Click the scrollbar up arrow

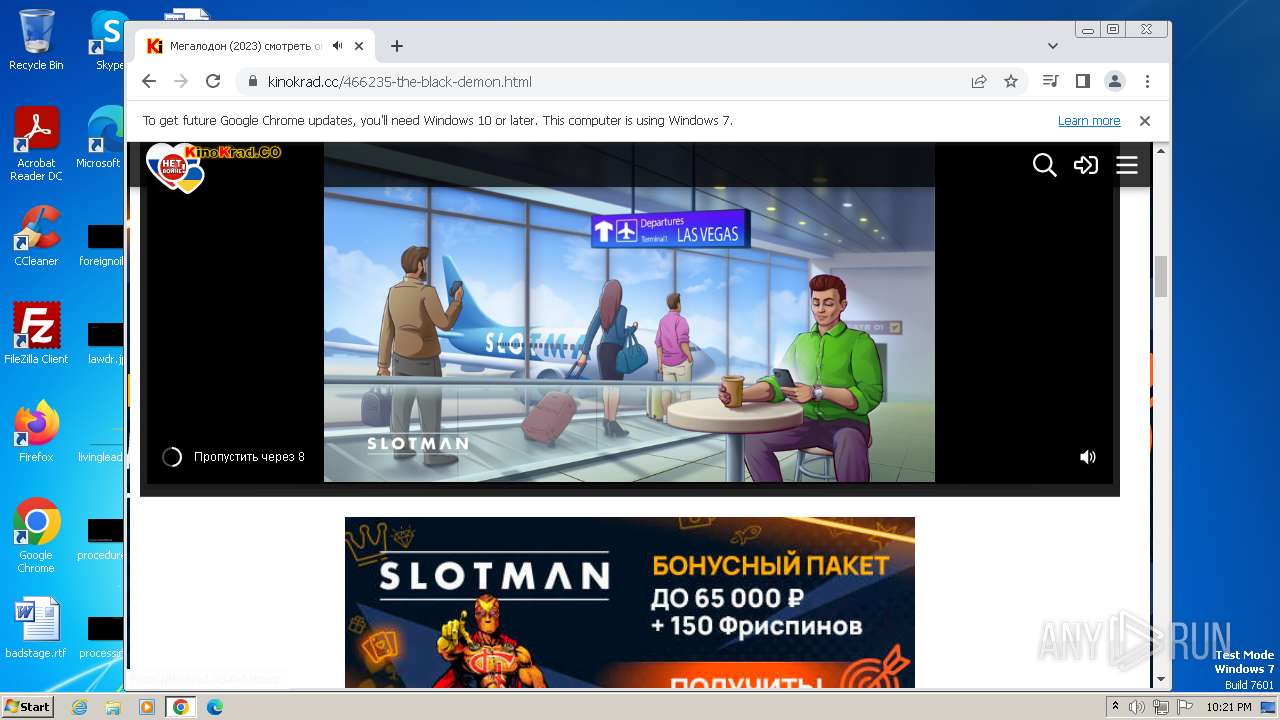point(1161,150)
